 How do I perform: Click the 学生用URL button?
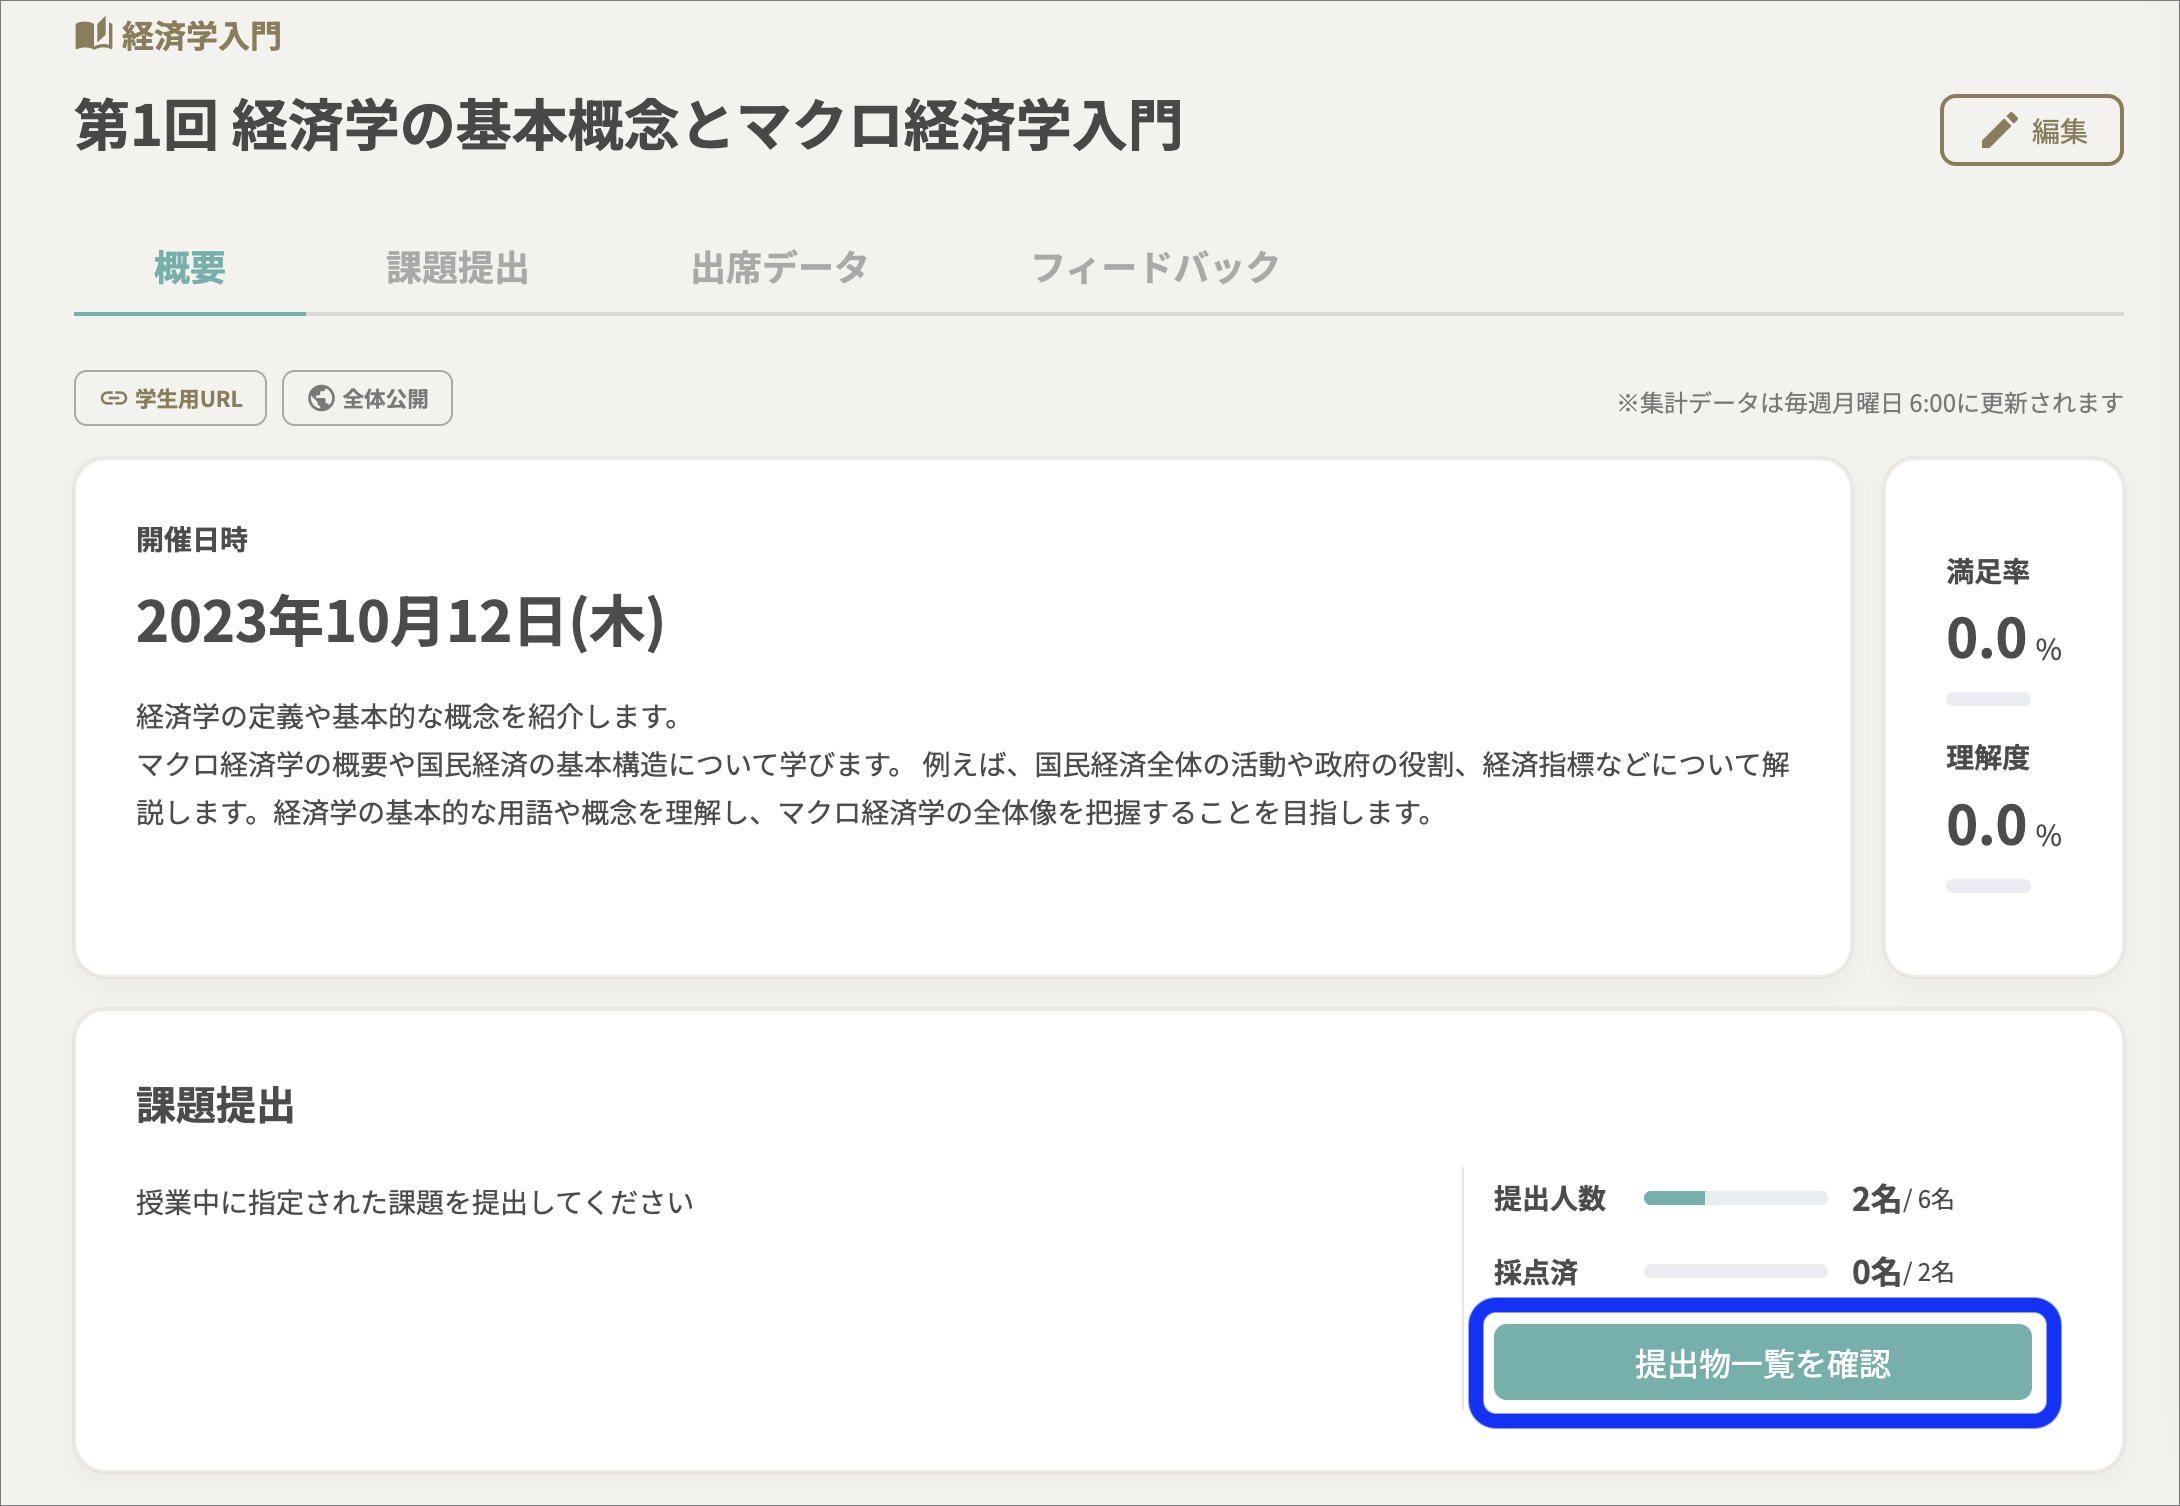pos(170,399)
